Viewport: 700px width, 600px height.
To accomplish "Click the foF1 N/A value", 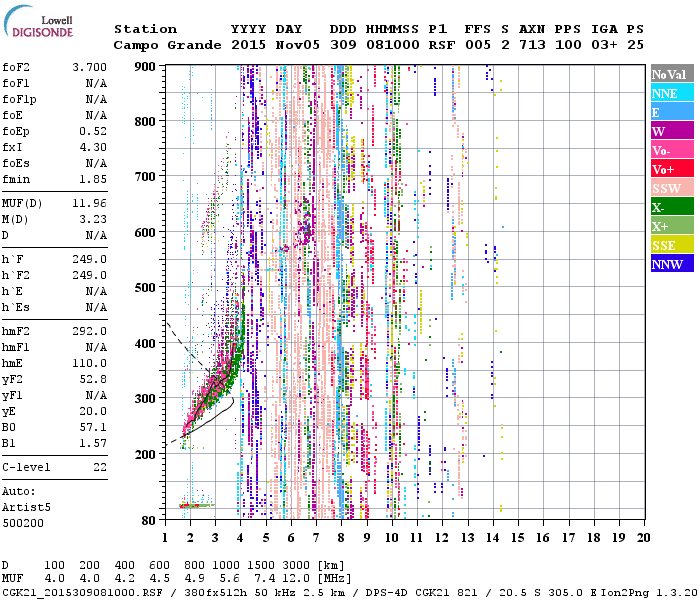I will tap(96, 83).
